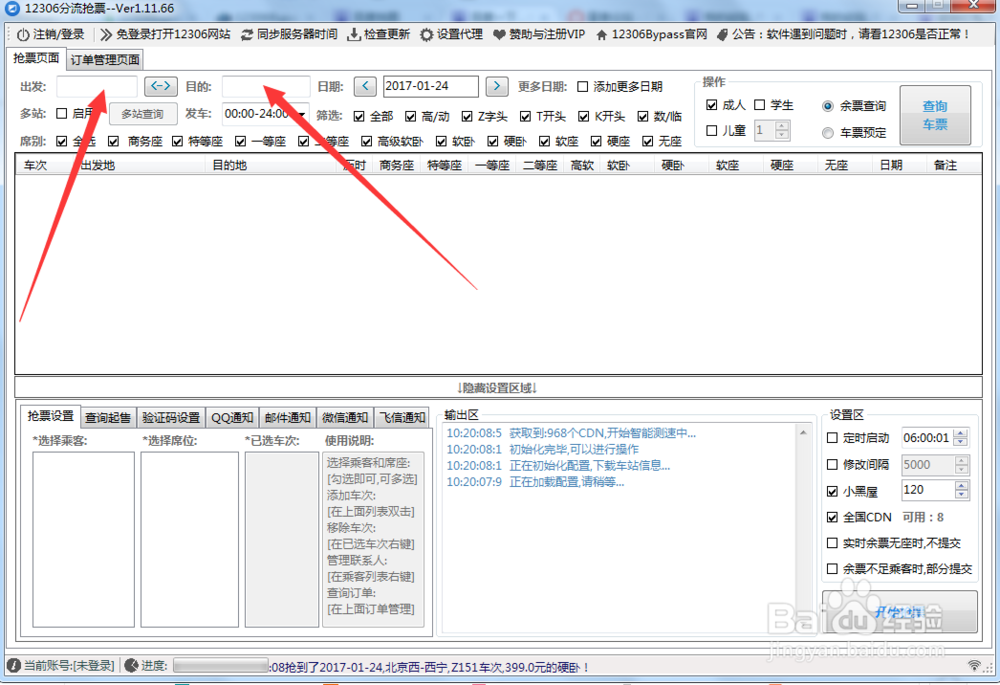1000x685 pixels.
Task: Click the 选择席位 list box
Action: tap(190, 540)
